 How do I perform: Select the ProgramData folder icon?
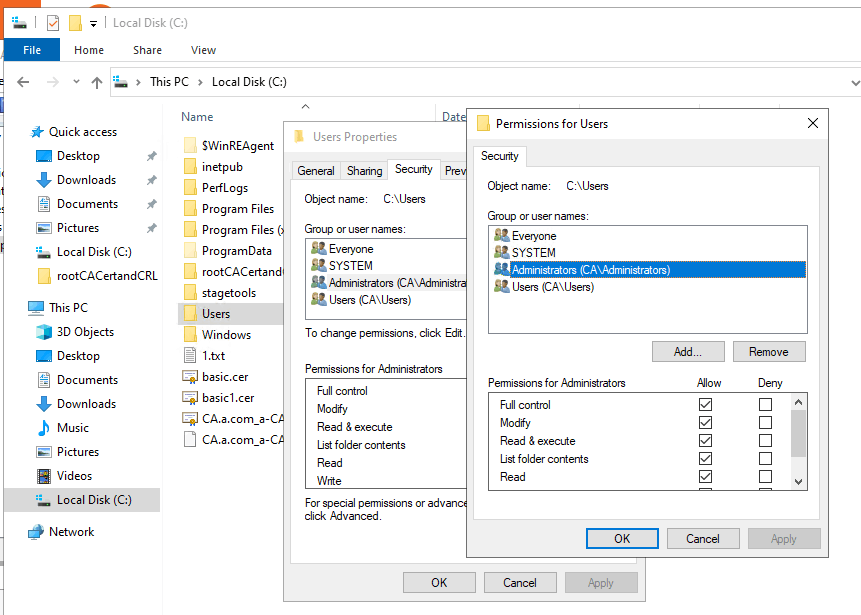tap(190, 250)
